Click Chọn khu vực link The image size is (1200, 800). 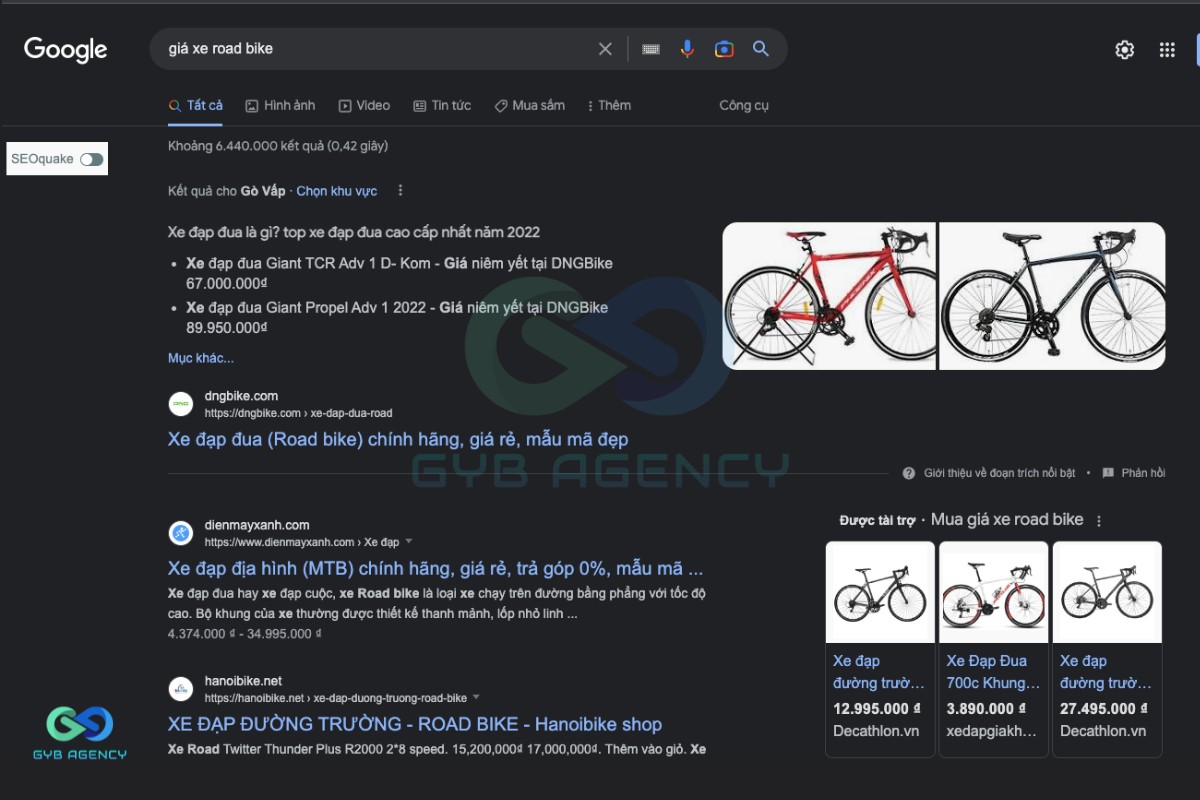[x=337, y=191]
